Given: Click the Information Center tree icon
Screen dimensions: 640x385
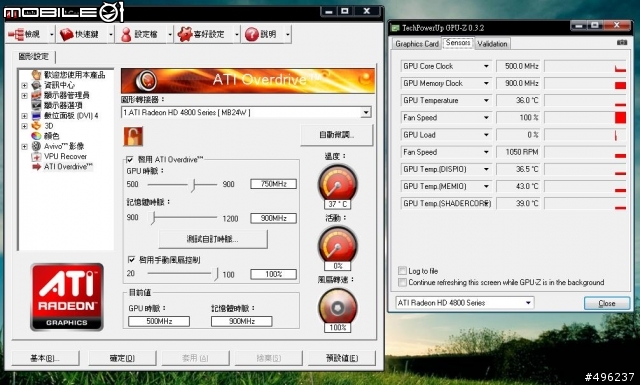Looking at the screenshot, I should click(x=37, y=85).
